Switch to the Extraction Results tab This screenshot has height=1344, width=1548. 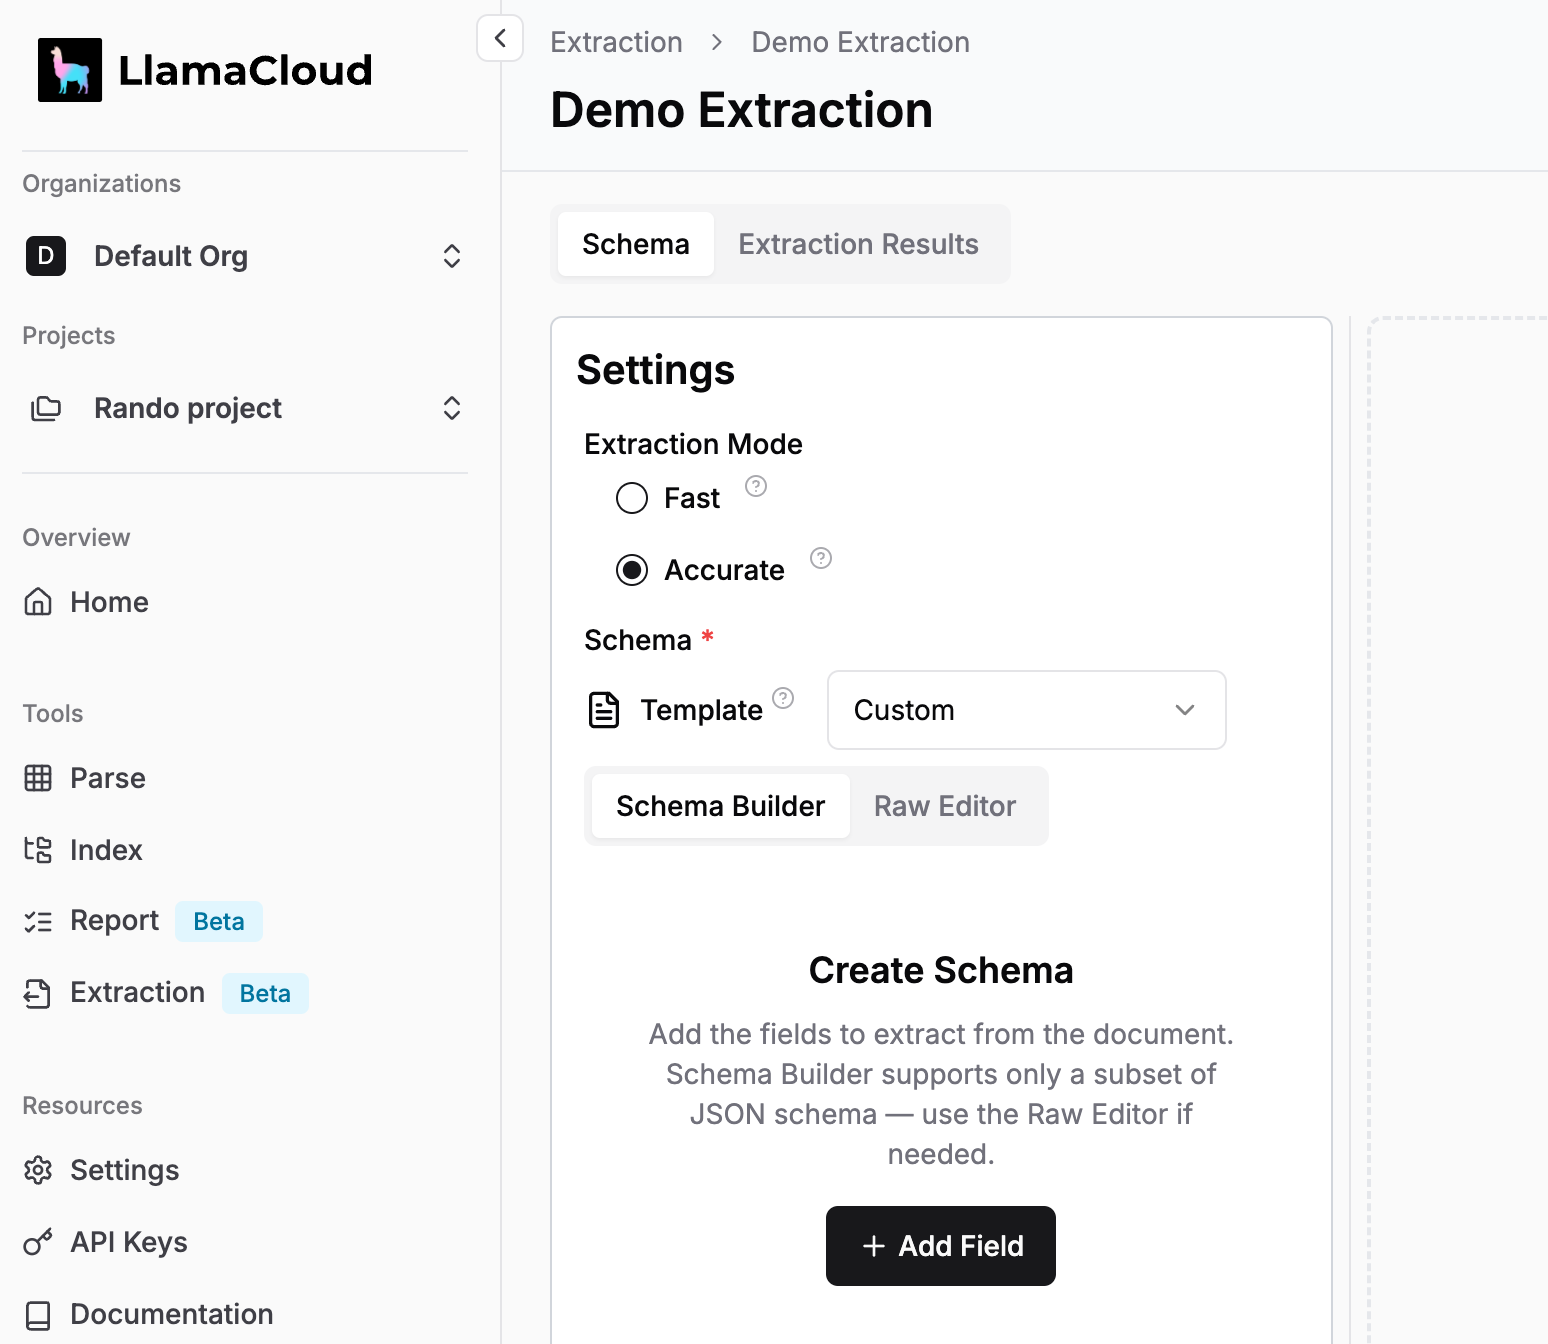point(858,244)
